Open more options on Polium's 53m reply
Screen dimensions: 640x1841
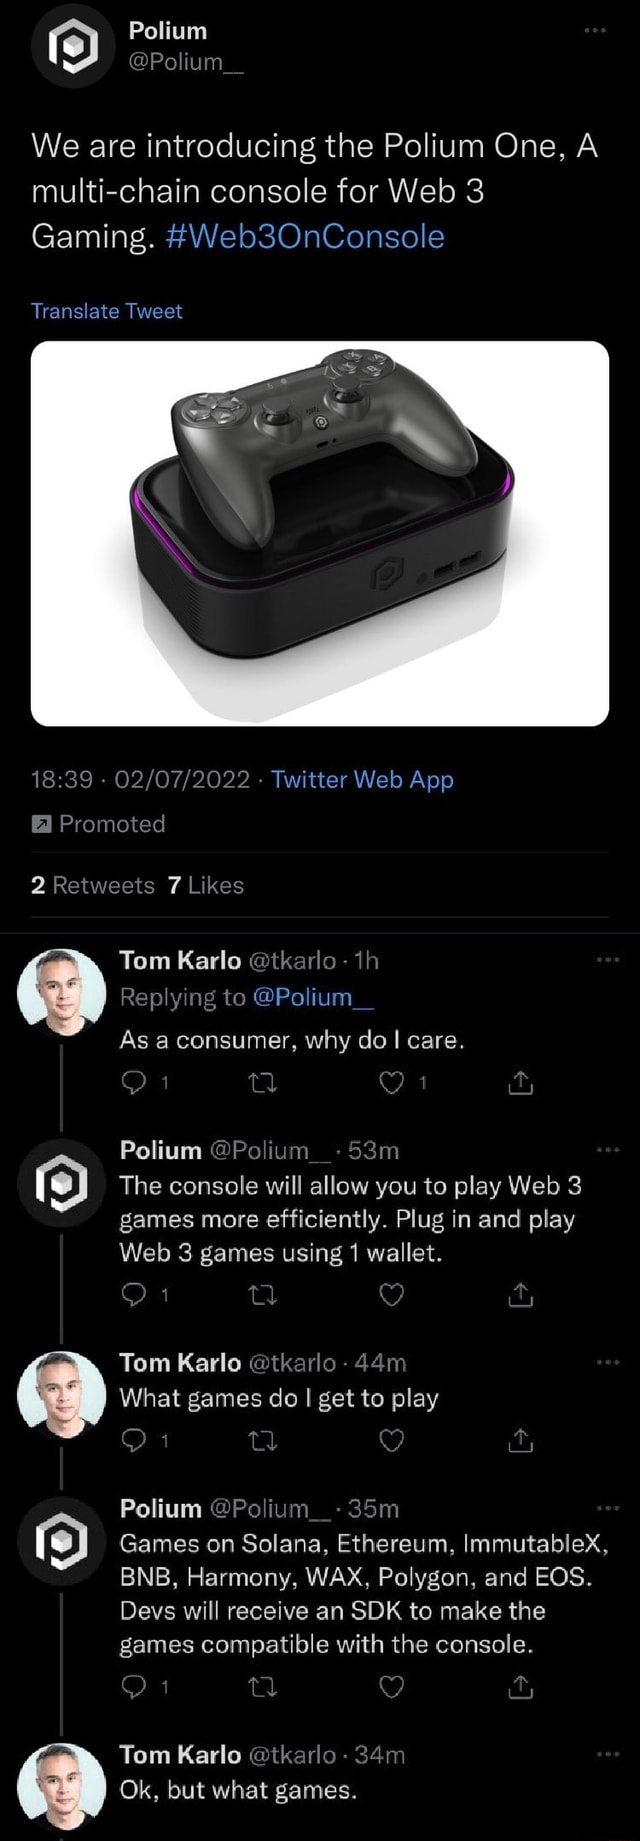608,1150
